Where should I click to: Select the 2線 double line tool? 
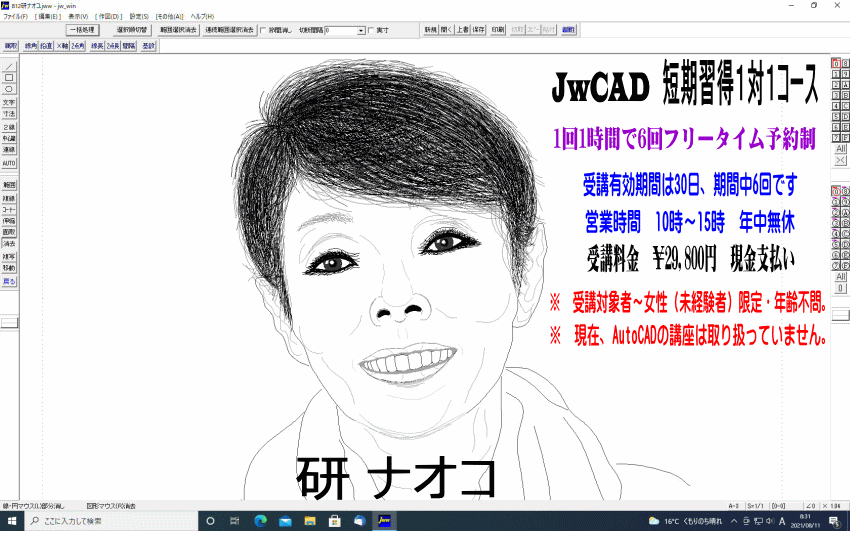point(9,127)
